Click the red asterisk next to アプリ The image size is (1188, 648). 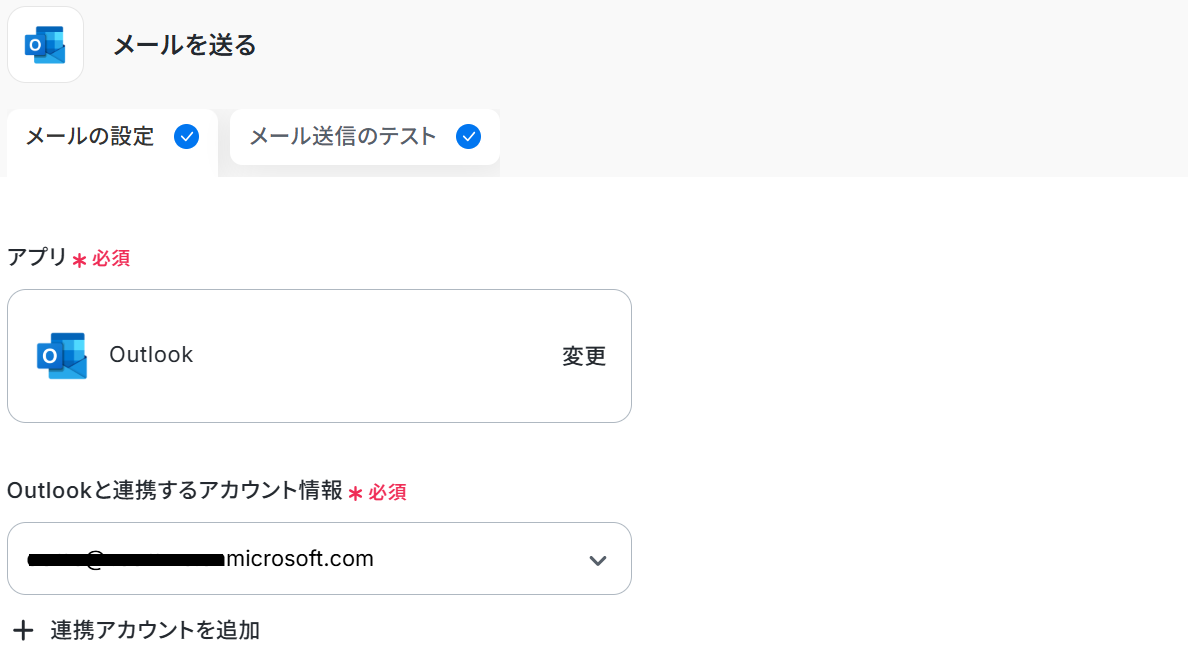click(79, 260)
